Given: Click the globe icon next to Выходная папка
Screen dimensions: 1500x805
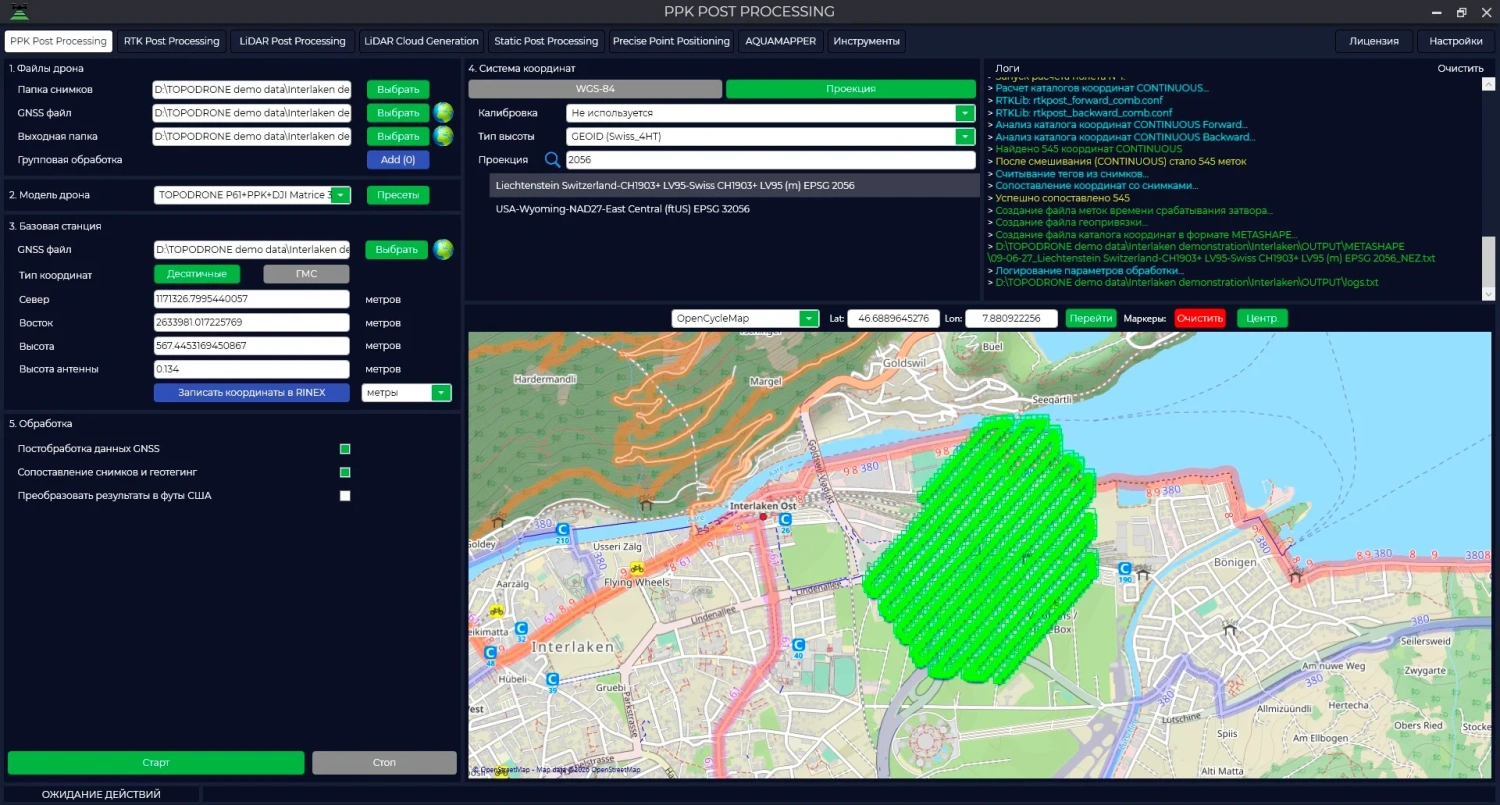Looking at the screenshot, I should point(444,136).
